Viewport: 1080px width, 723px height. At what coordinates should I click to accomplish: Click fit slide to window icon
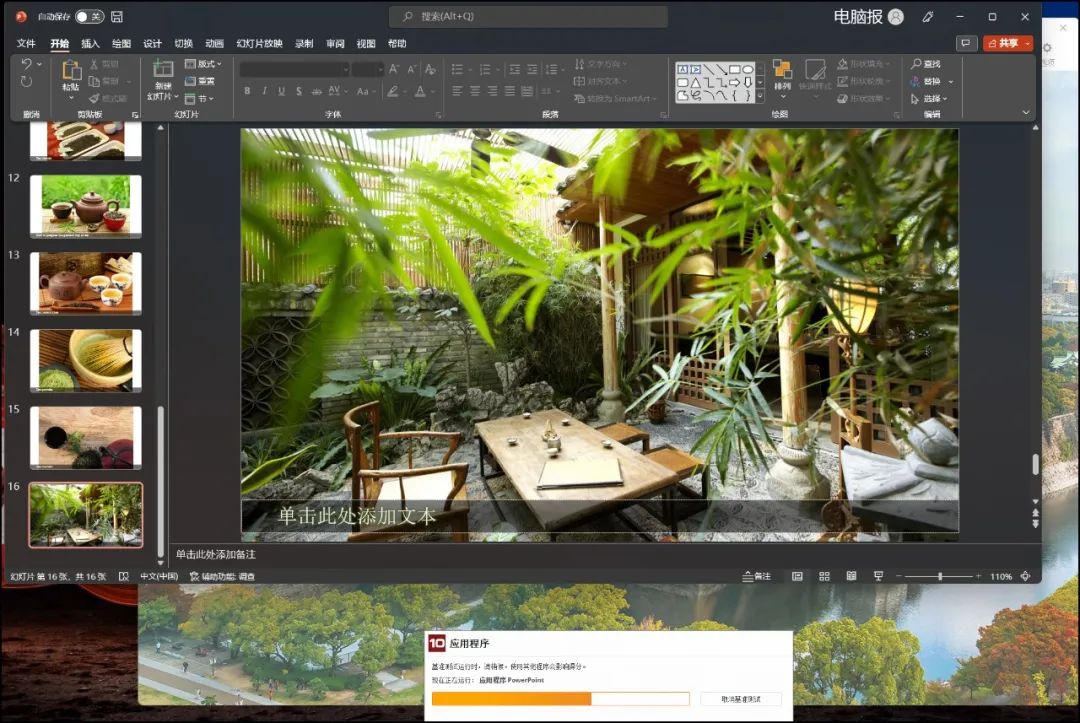click(x=1024, y=577)
